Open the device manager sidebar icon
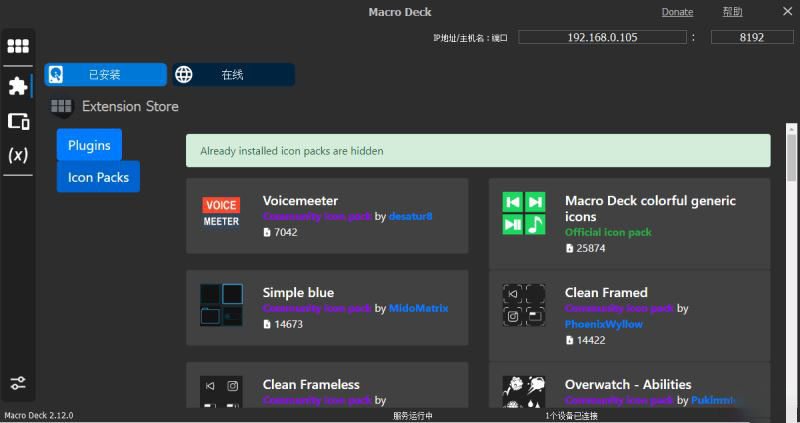The height and width of the screenshot is (423, 800). pos(18,121)
